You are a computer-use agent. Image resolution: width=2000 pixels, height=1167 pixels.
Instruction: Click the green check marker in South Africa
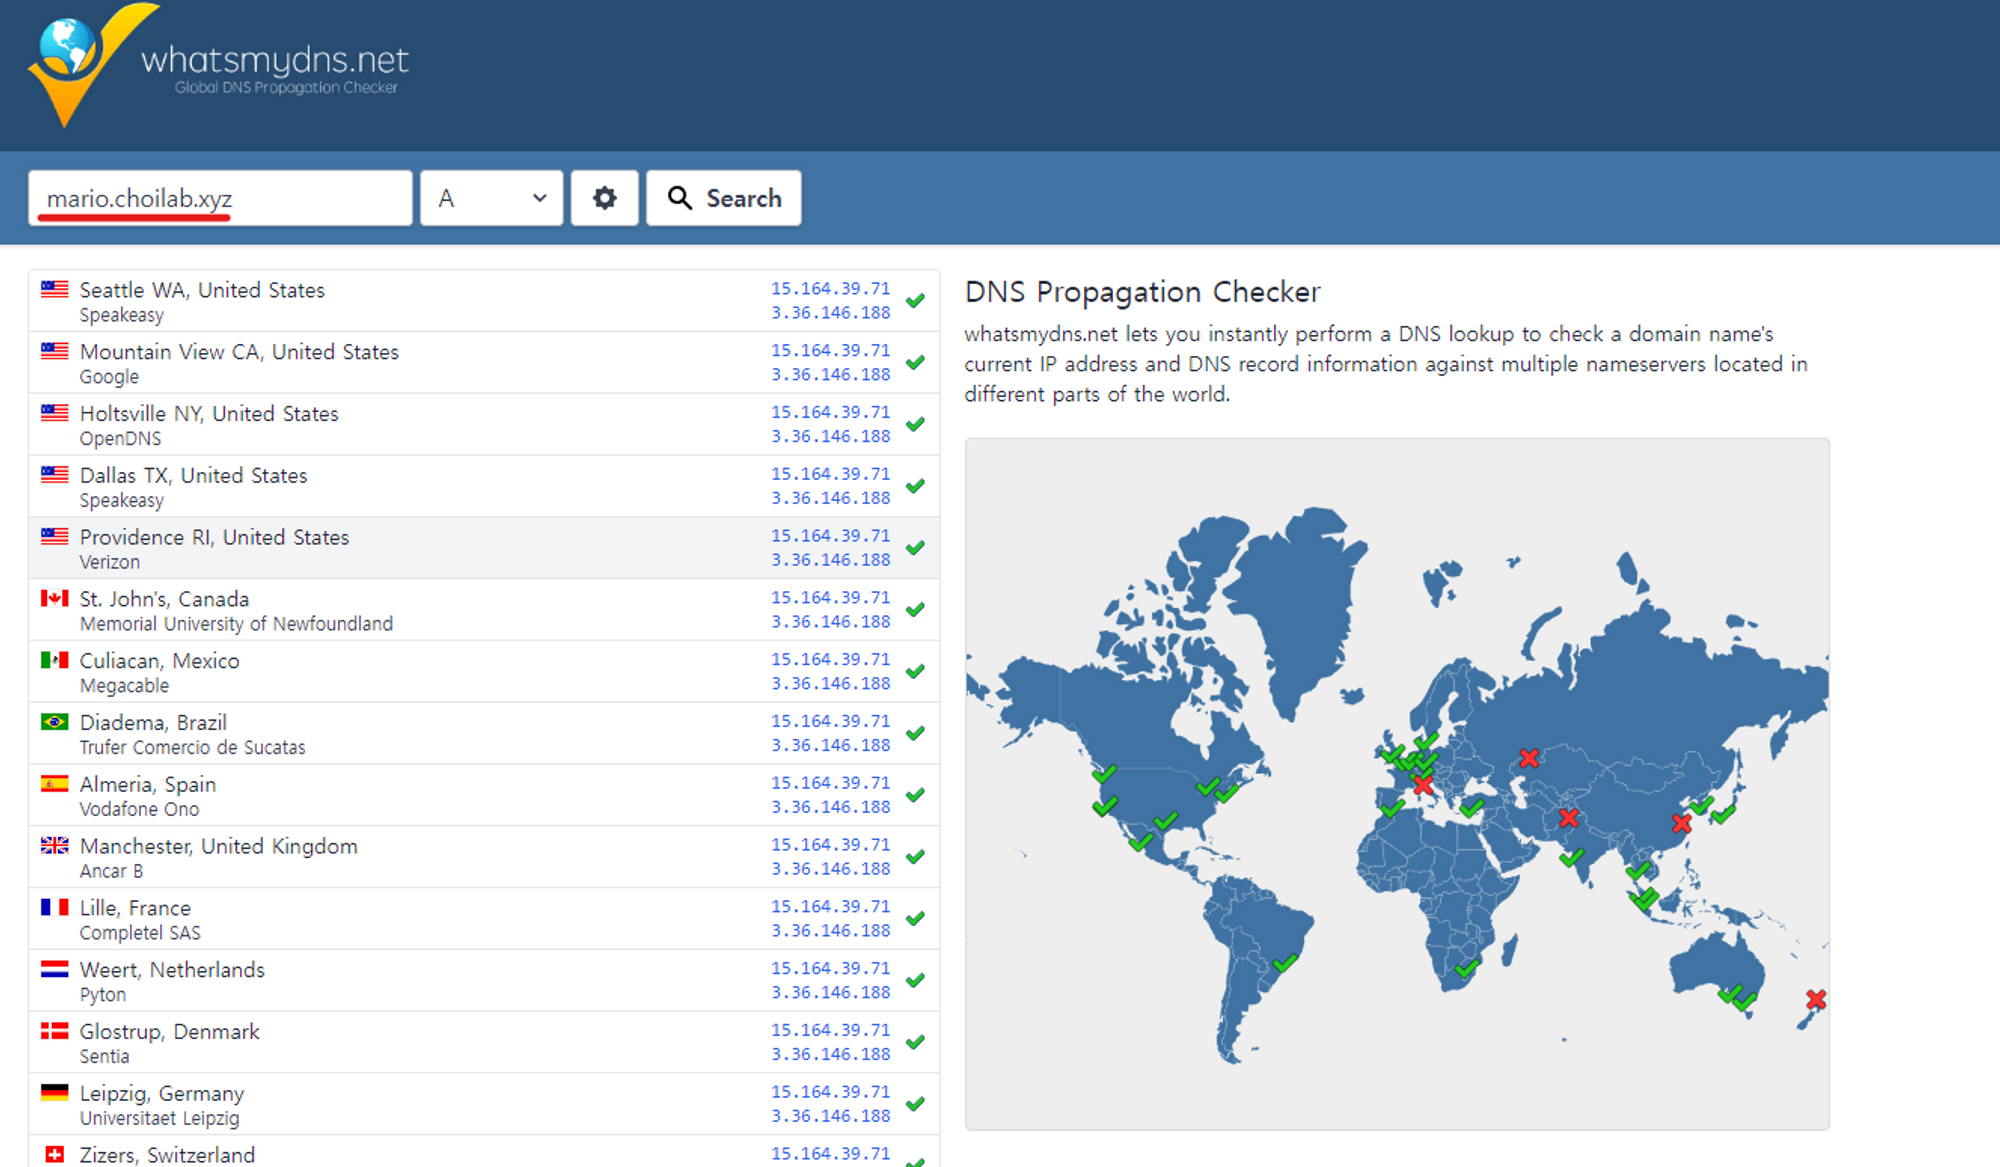pyautogui.click(x=1467, y=968)
